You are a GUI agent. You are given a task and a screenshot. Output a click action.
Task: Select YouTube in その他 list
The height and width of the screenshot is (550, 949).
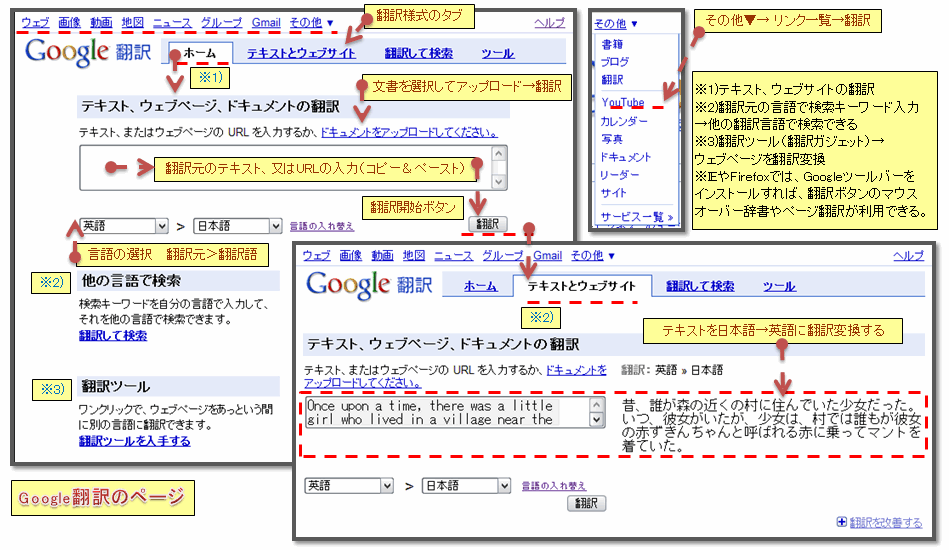pos(622,102)
